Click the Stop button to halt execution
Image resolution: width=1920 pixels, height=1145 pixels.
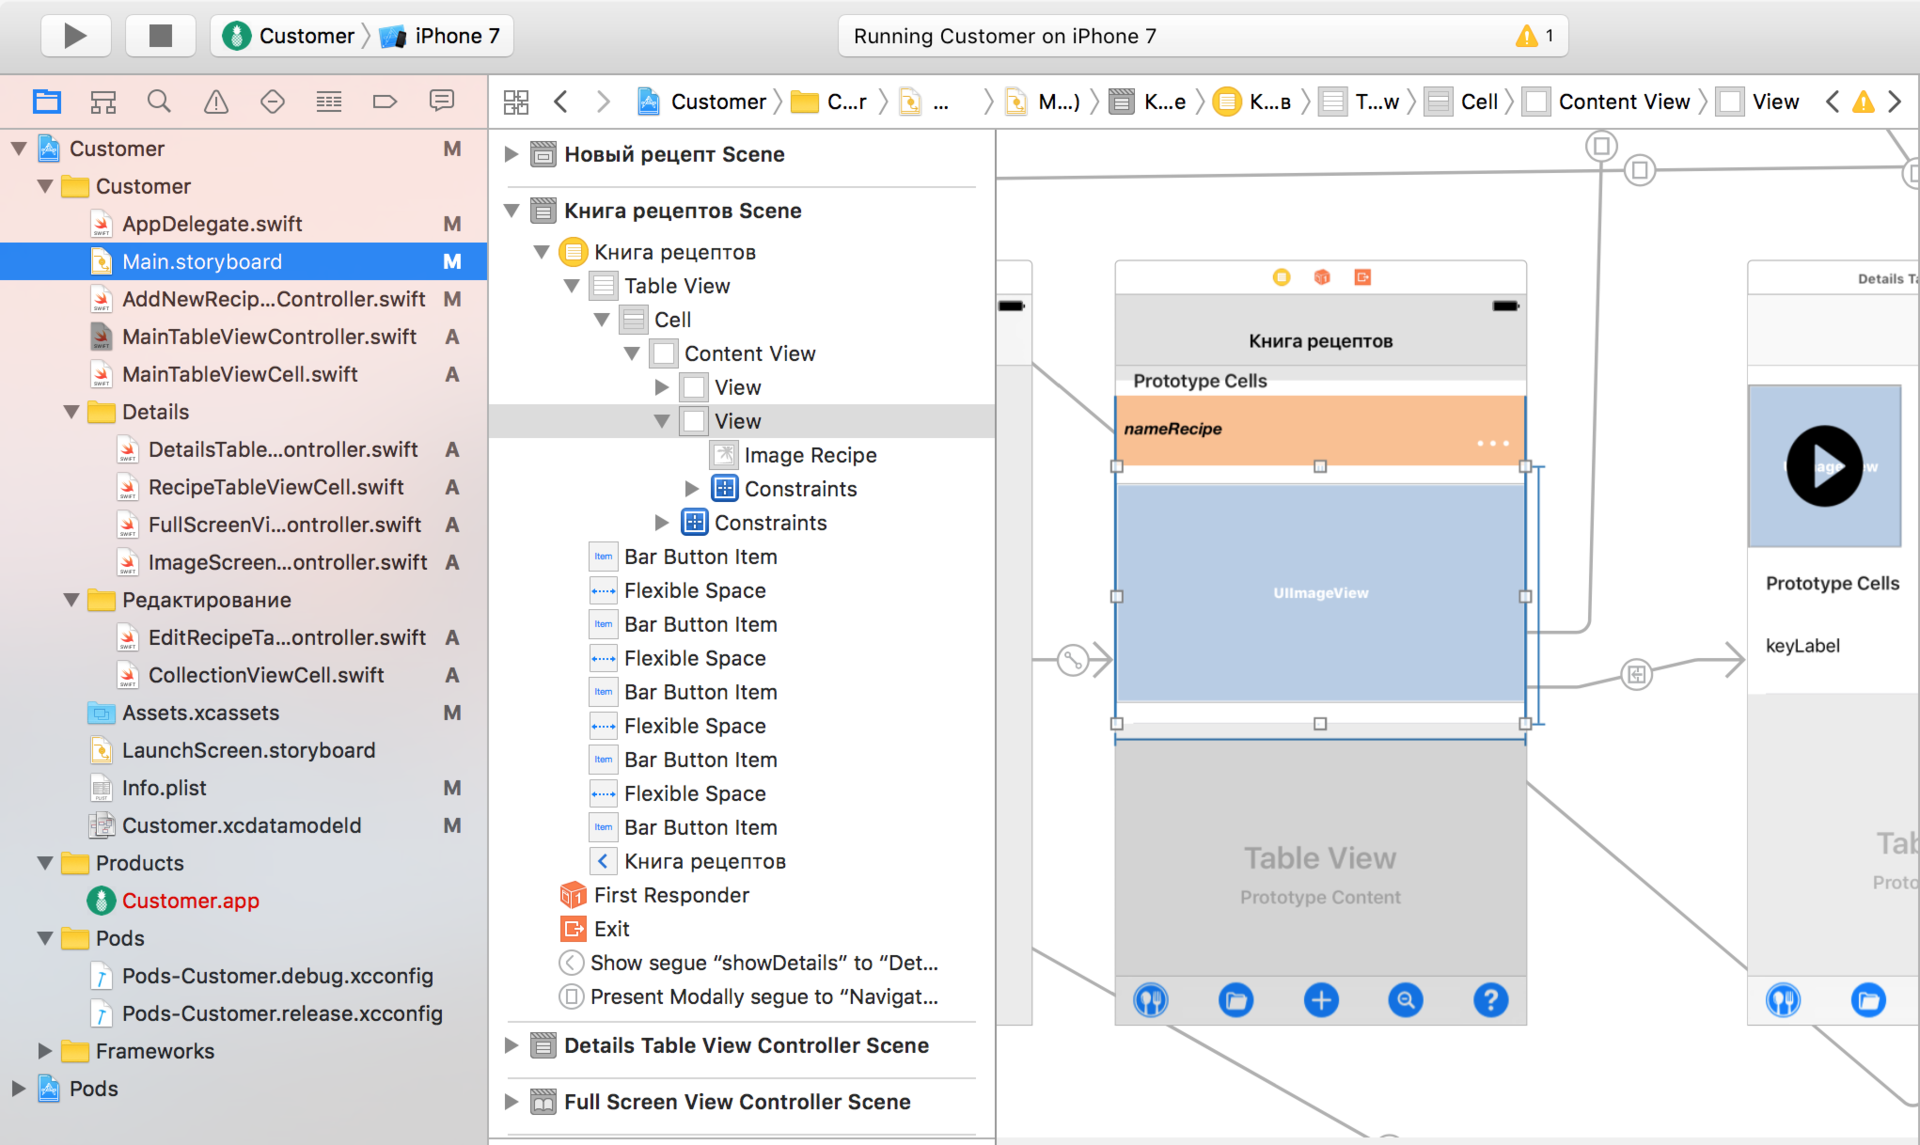159,35
